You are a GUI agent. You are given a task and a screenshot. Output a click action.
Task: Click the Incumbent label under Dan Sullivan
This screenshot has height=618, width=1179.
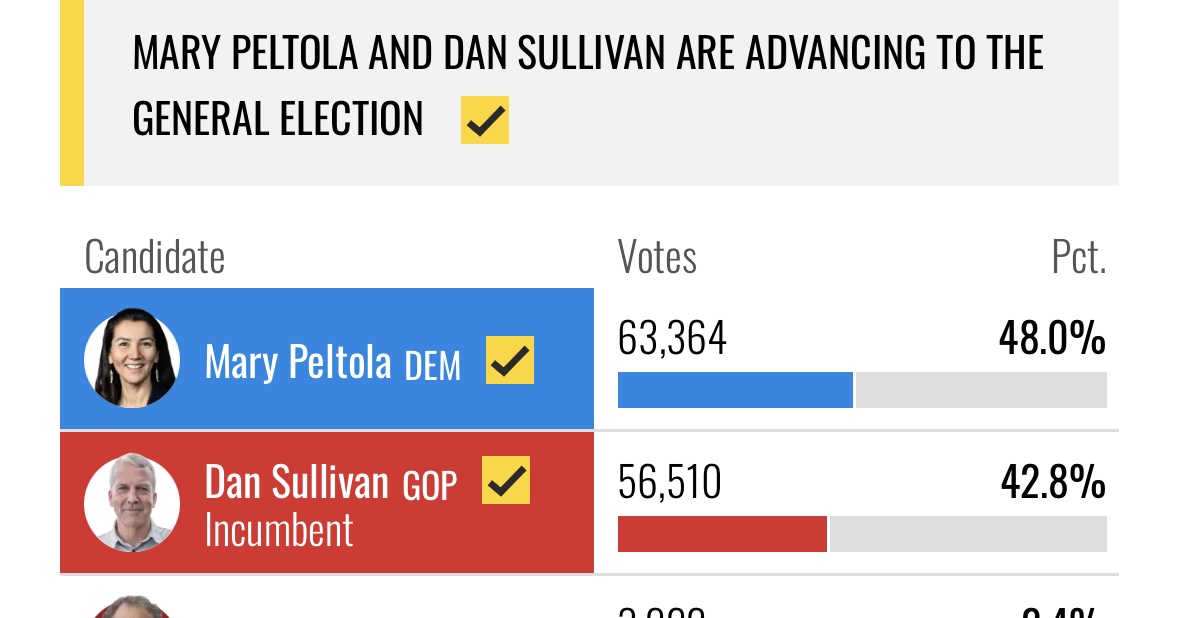coord(279,531)
